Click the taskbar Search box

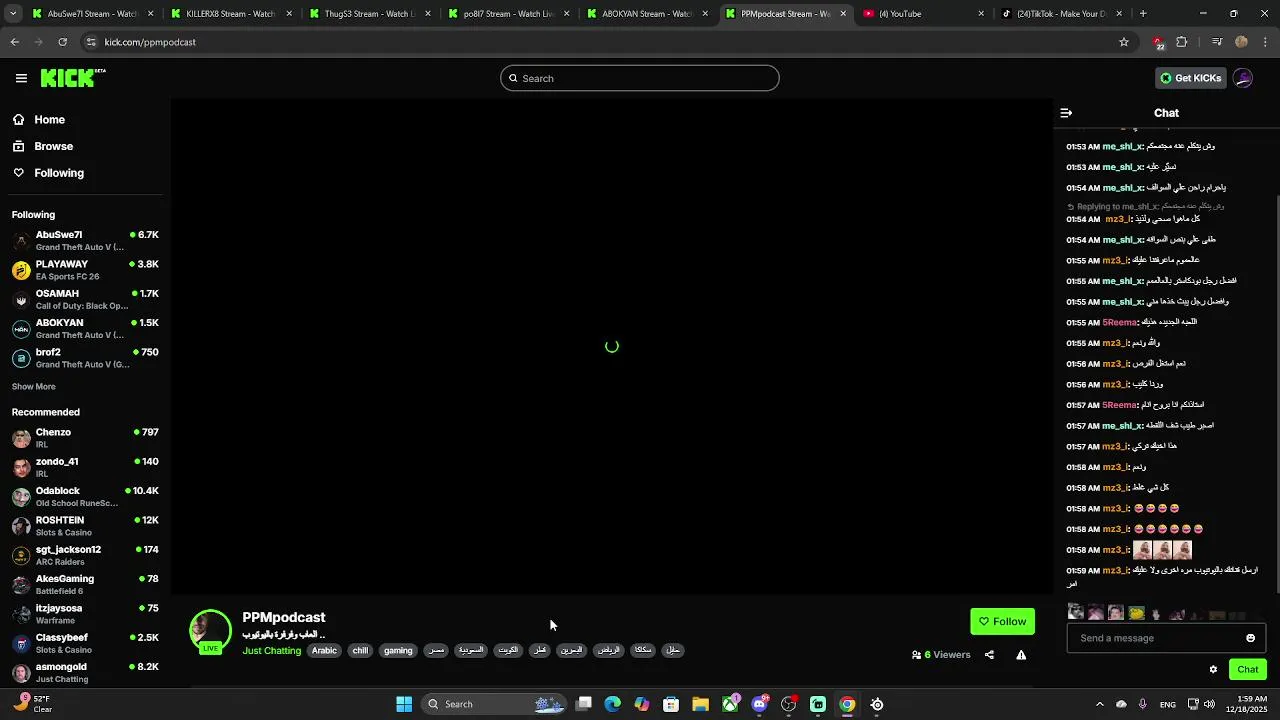(494, 704)
